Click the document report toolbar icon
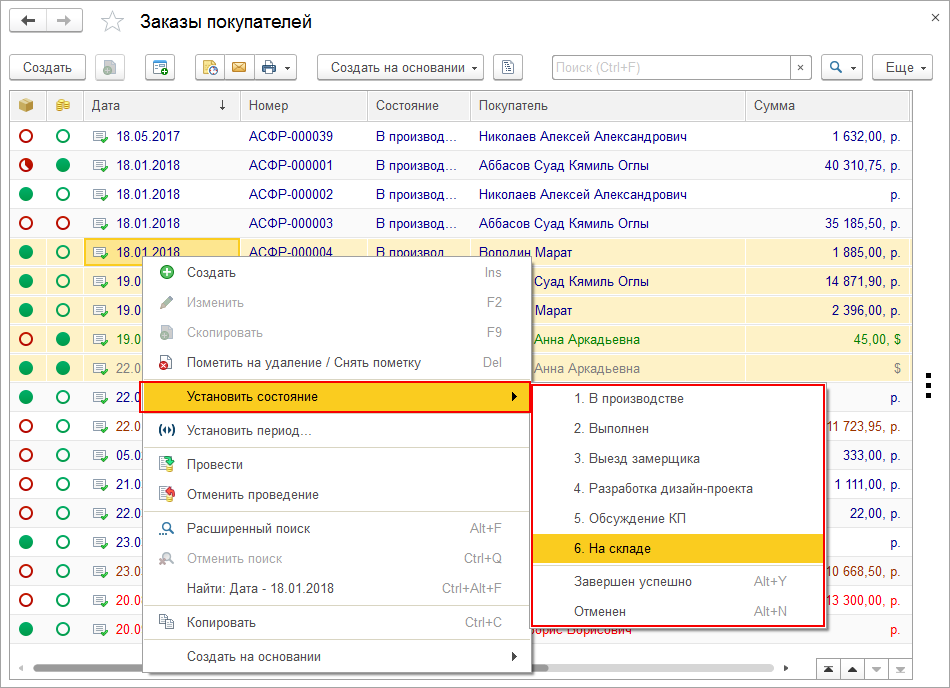 (x=508, y=68)
